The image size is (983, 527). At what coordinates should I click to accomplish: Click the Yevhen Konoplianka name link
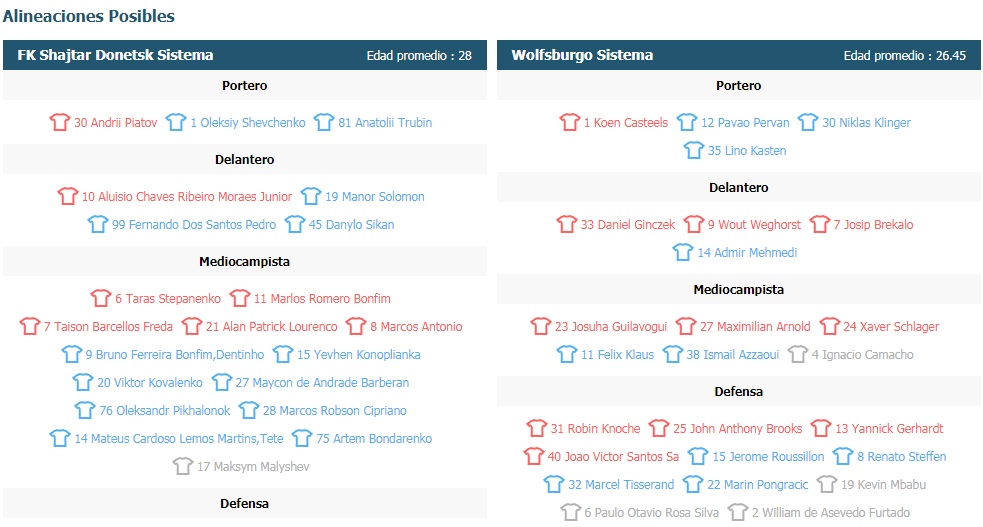click(359, 355)
